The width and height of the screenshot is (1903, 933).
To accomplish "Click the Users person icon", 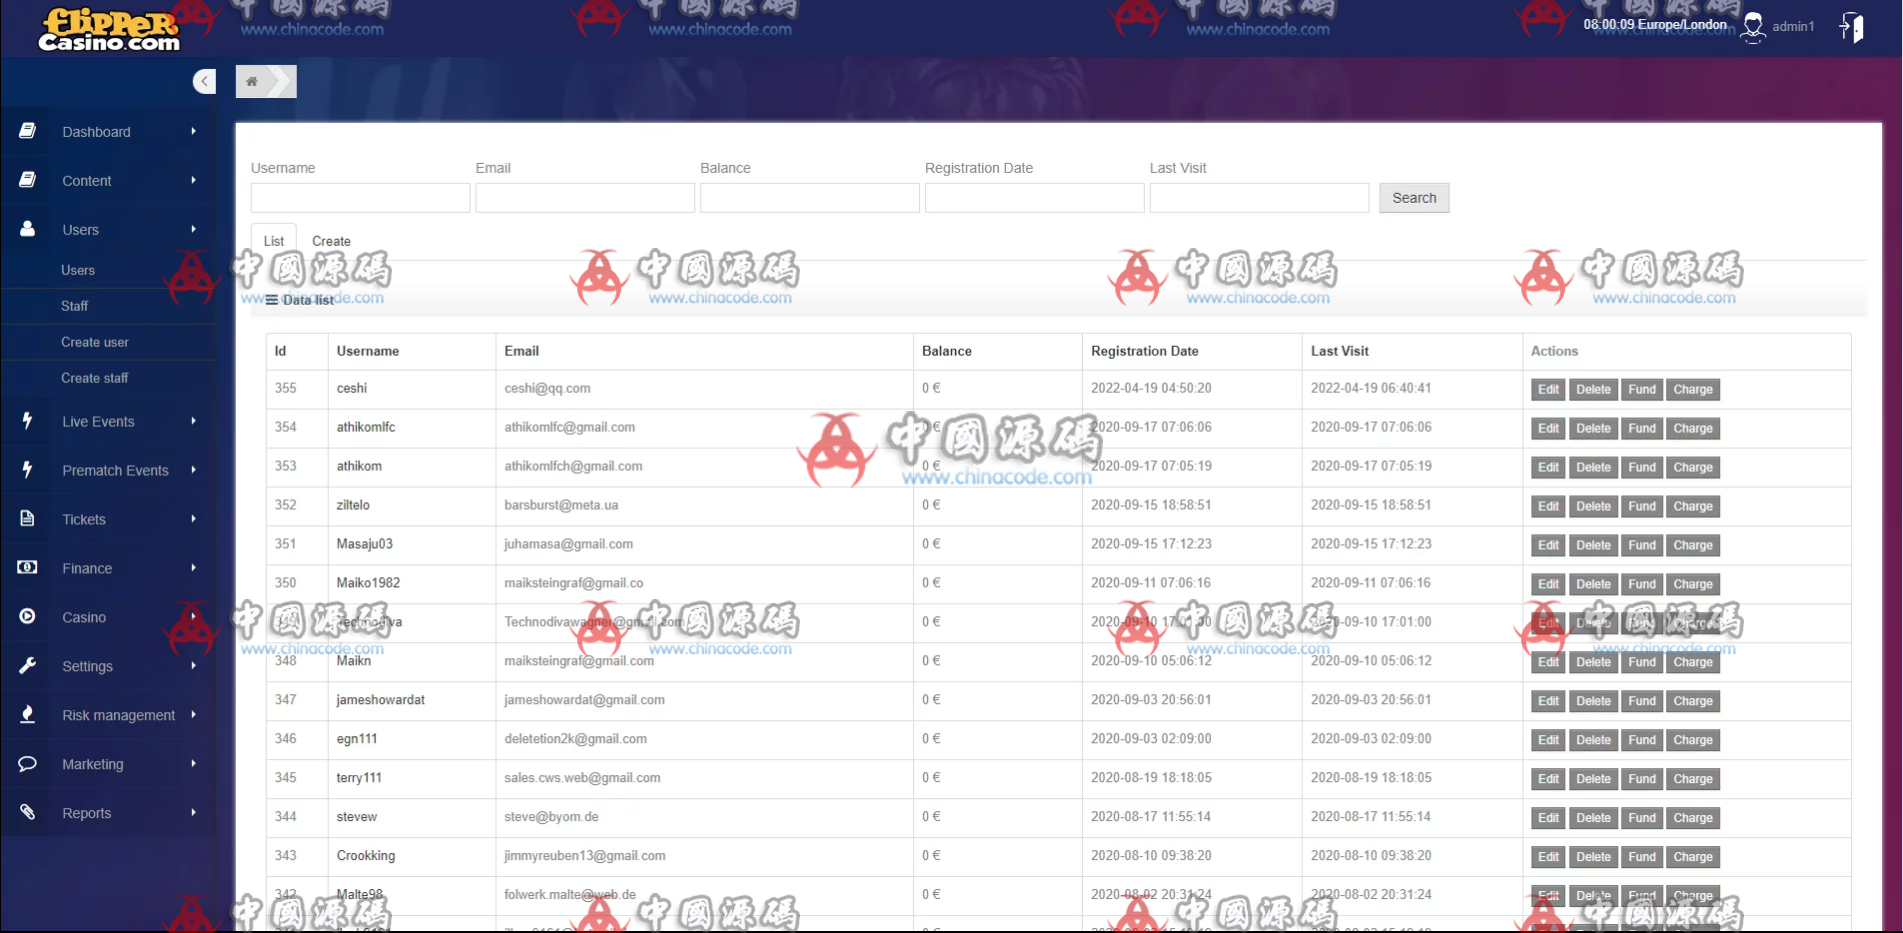I will (x=28, y=229).
